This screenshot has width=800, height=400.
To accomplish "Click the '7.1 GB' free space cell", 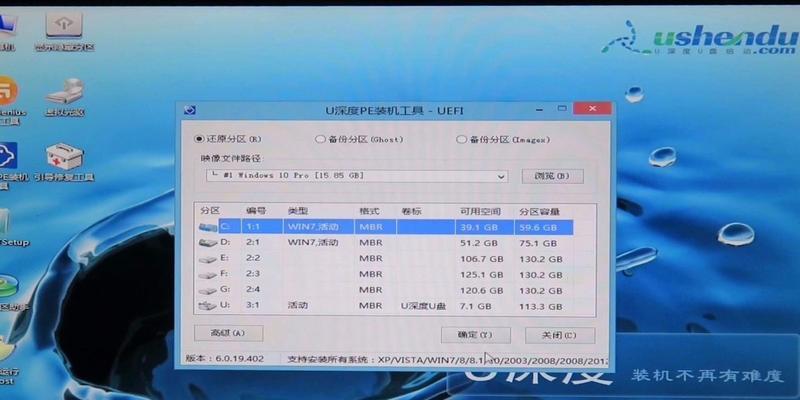I will tap(476, 306).
